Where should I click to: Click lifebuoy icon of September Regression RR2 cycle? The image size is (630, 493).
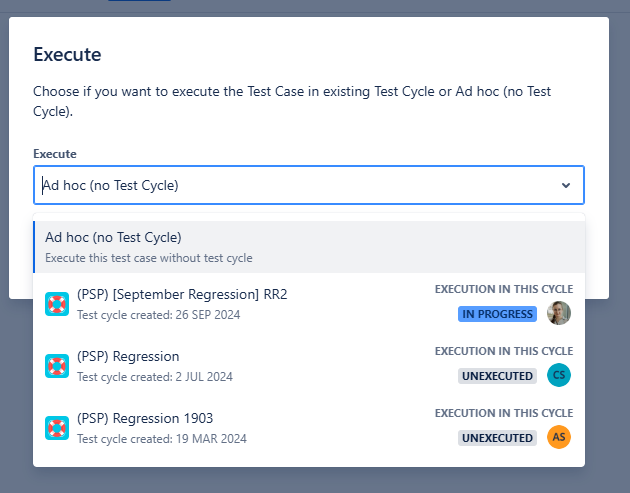click(x=57, y=304)
